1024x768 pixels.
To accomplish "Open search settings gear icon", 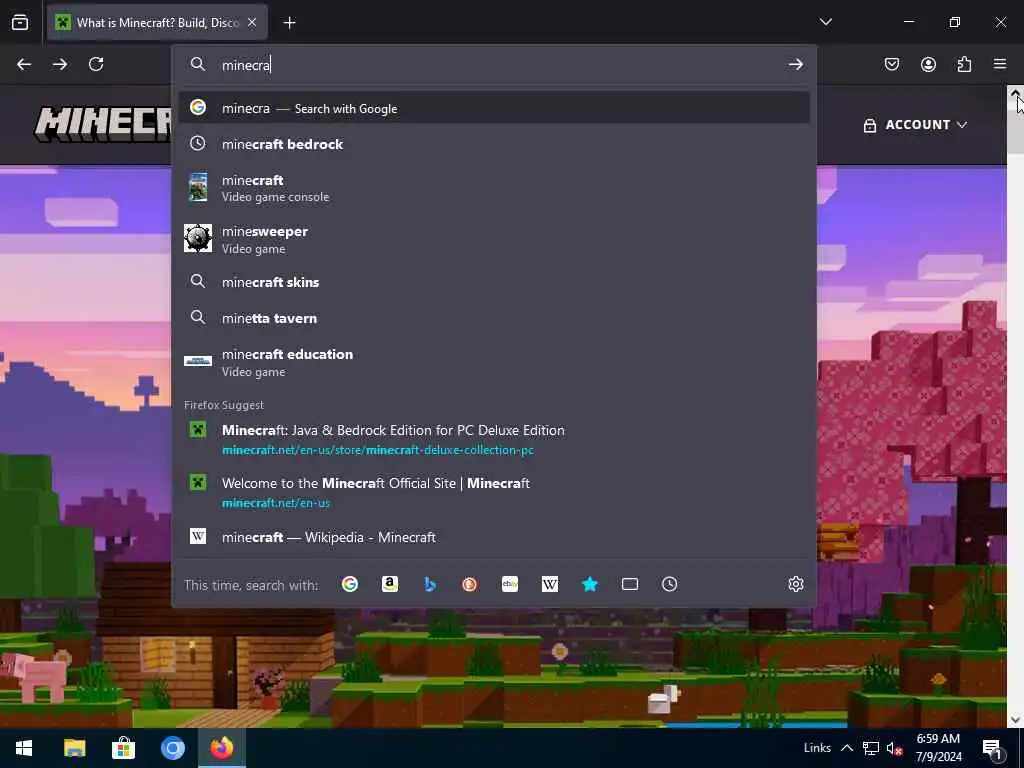I will tap(795, 584).
